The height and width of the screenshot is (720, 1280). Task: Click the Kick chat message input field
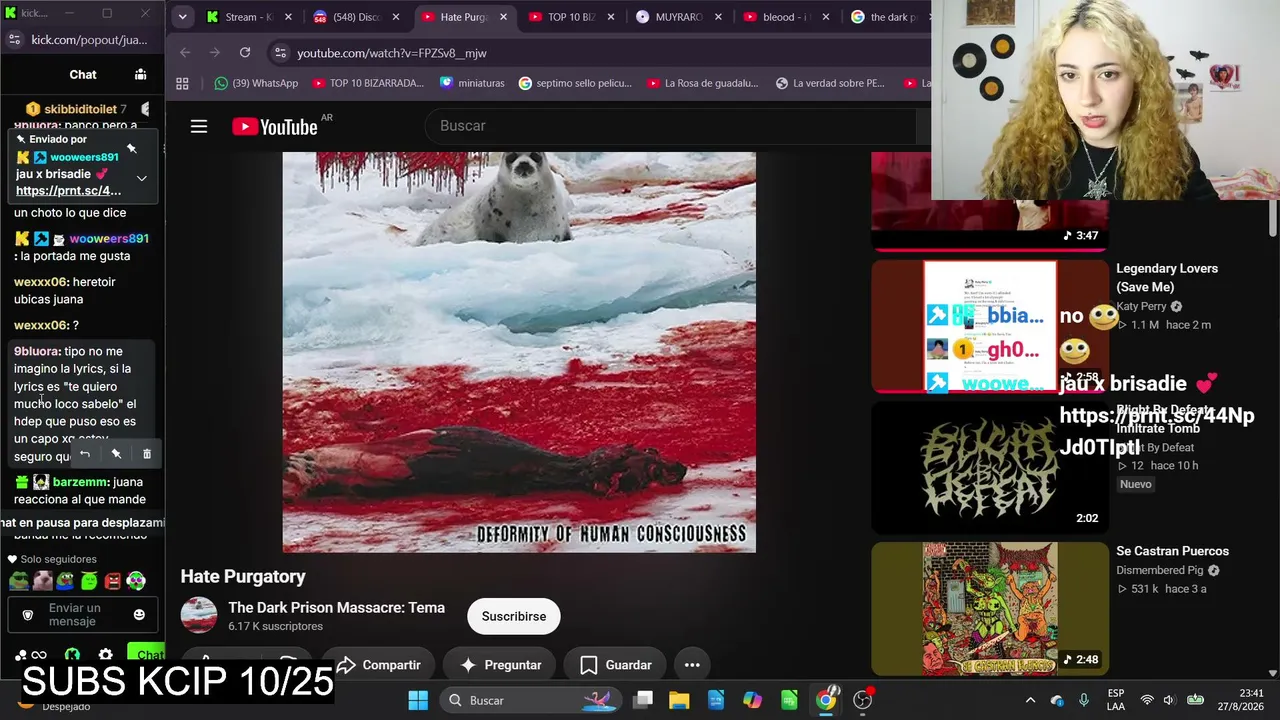[83, 614]
